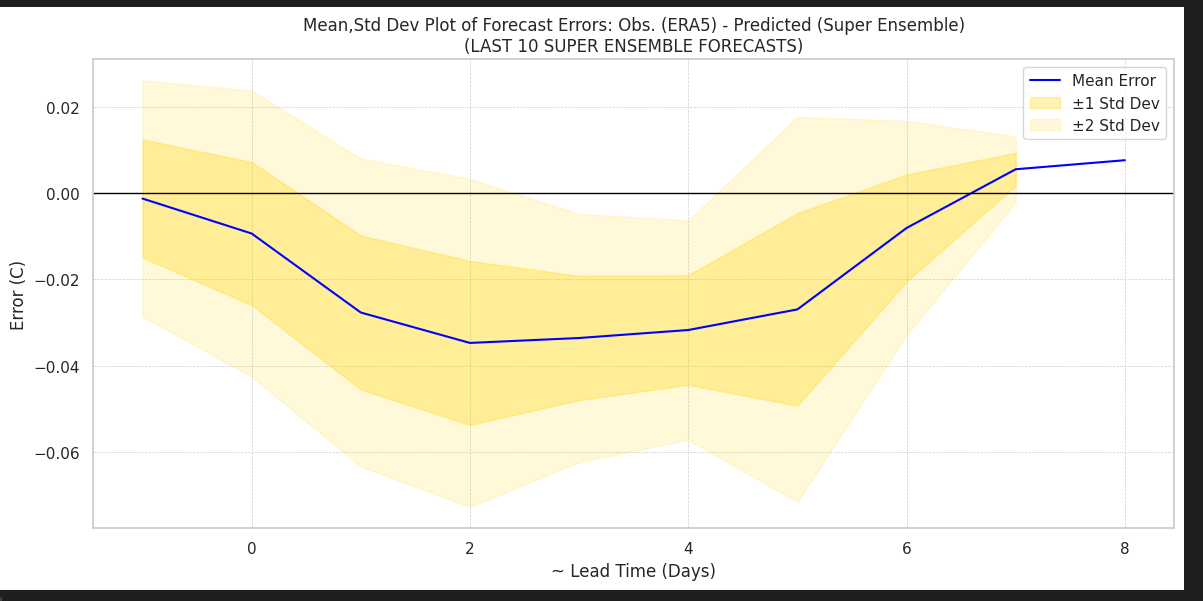Click the x-axis tick label 8
Image resolution: width=1203 pixels, height=601 pixels.
[x=1125, y=548]
